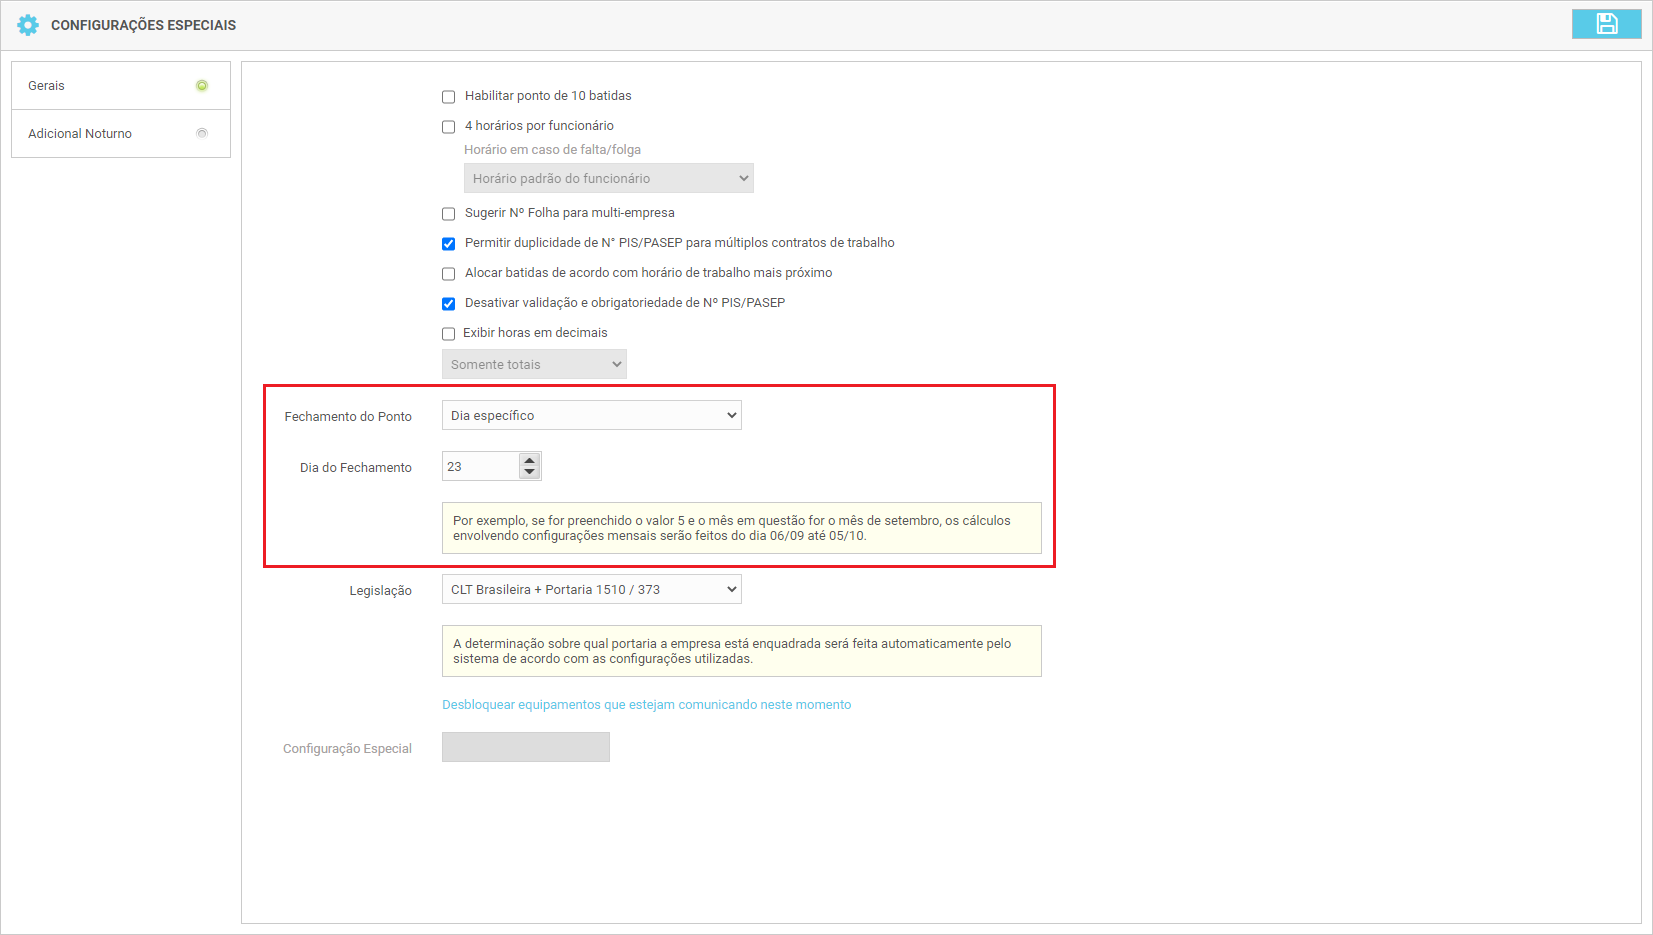Open Horário padrão do funcionário dropdown
1653x935 pixels.
608,179
